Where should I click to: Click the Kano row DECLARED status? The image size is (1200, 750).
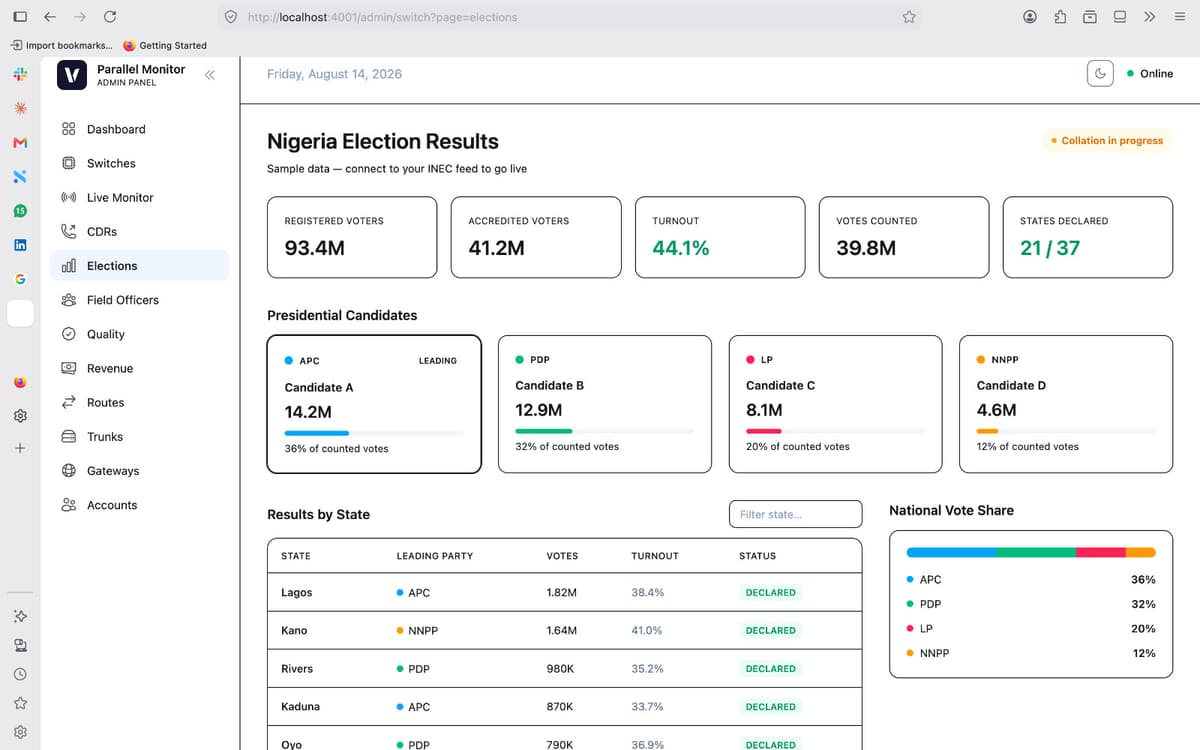[771, 631]
